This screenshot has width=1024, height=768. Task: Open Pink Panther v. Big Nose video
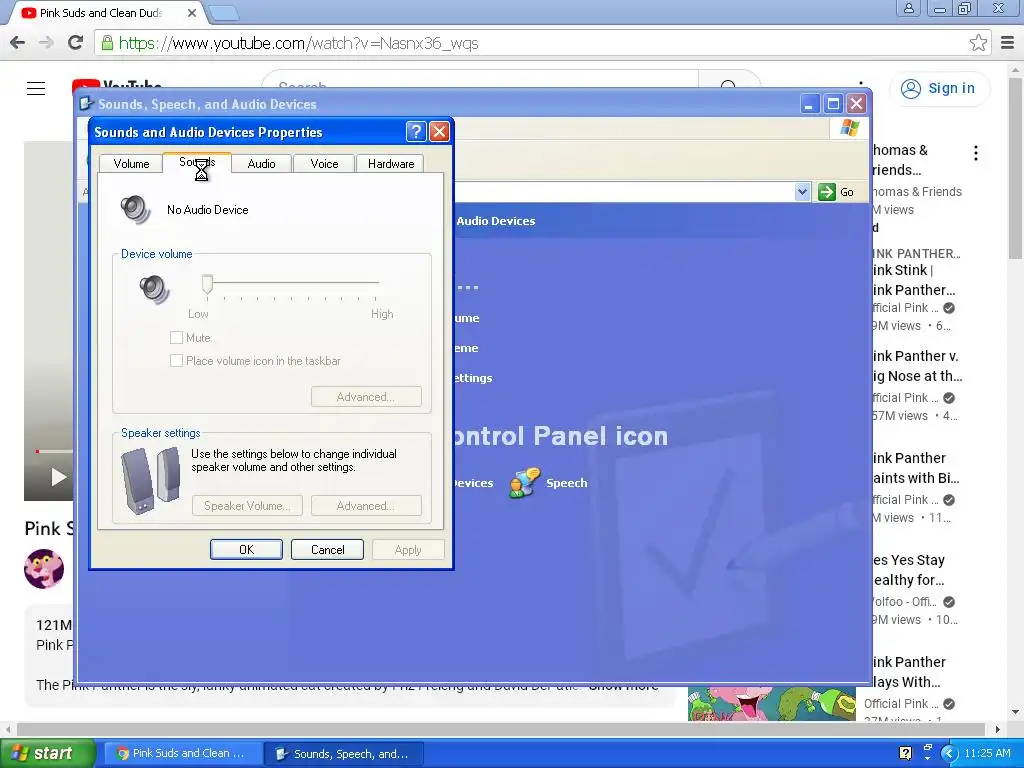click(x=917, y=366)
